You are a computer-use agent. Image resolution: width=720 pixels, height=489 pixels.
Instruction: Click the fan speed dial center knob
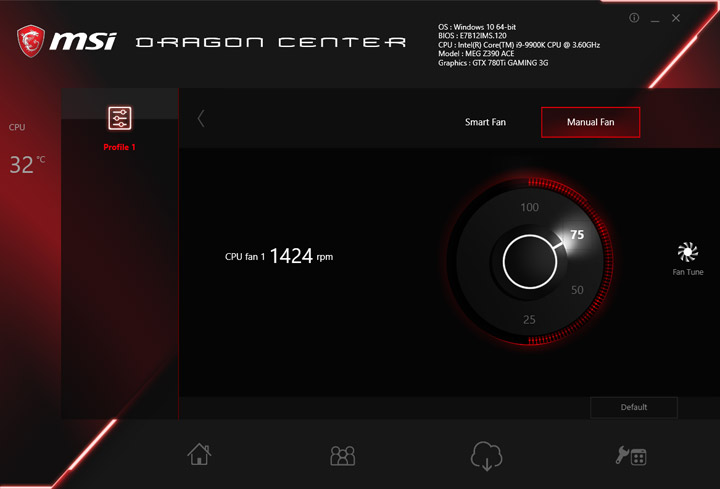coord(530,262)
